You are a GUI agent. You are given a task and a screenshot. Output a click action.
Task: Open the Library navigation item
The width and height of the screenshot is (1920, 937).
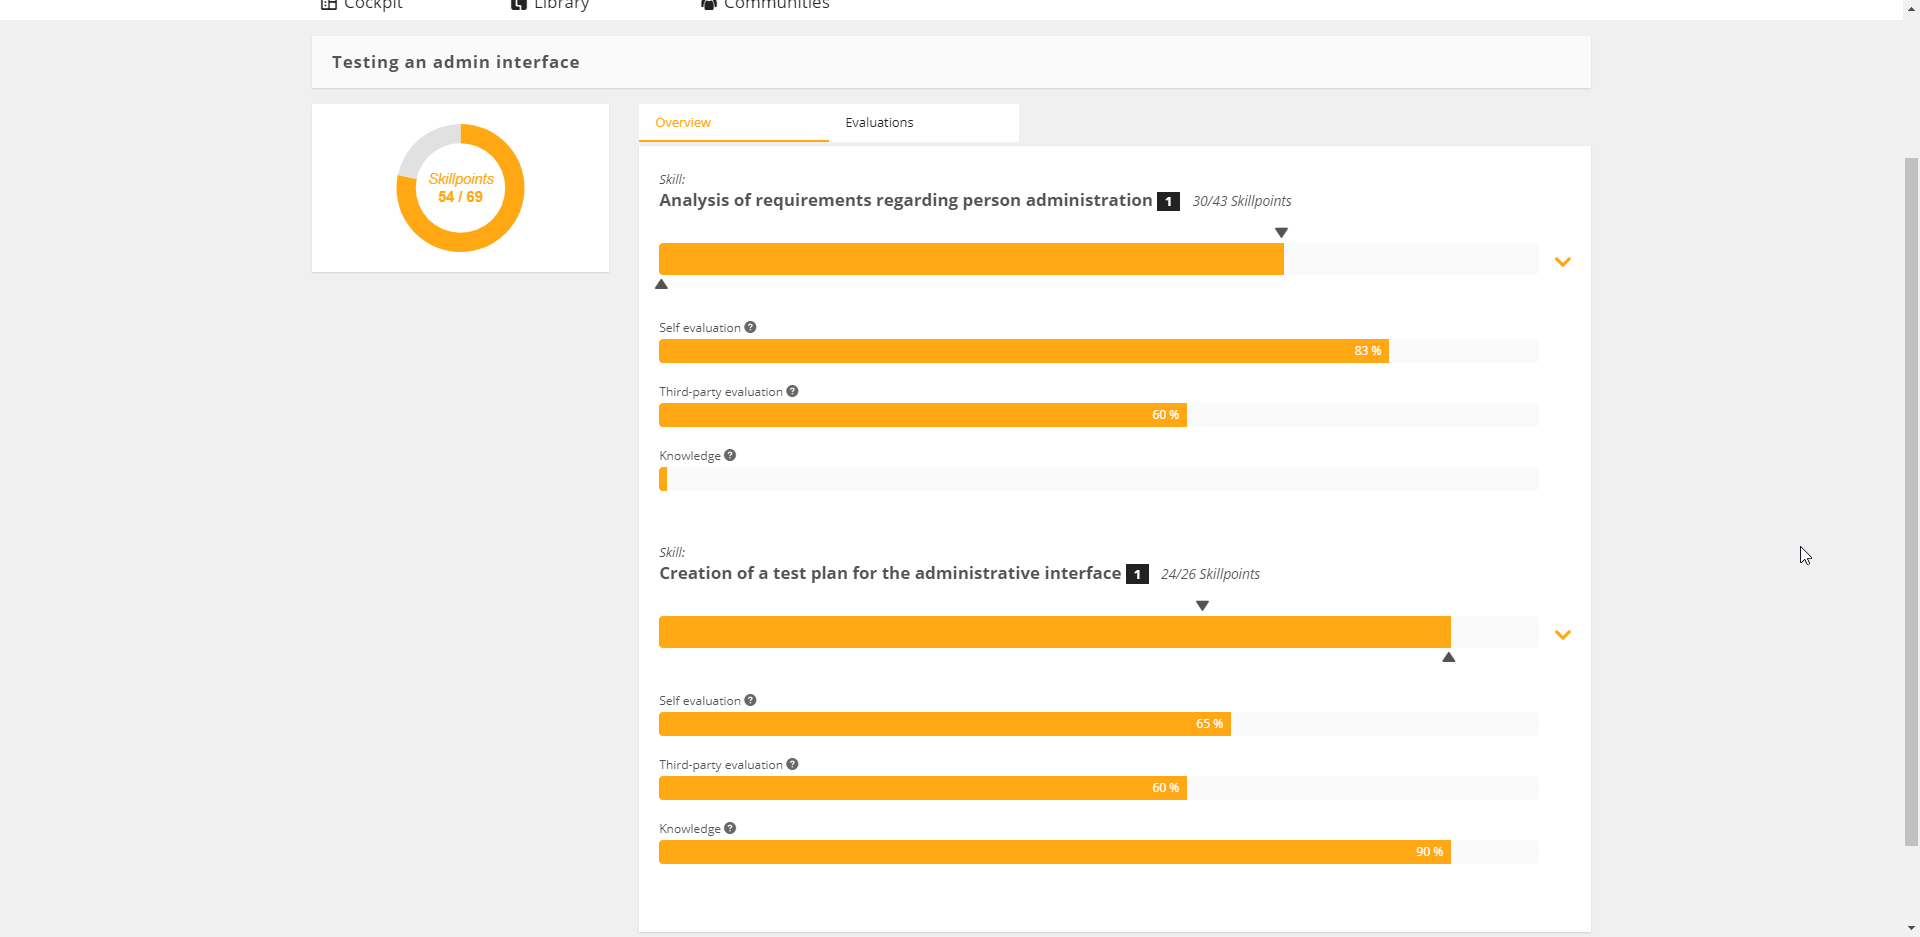click(x=550, y=4)
